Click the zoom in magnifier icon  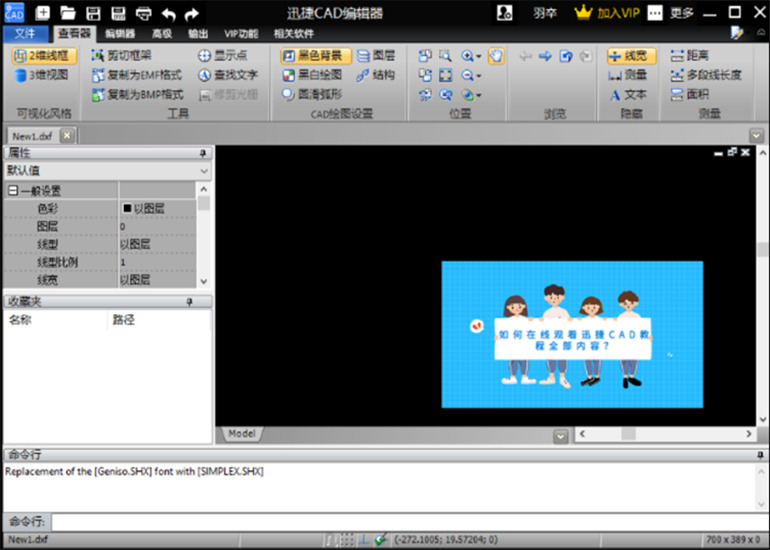(x=467, y=55)
